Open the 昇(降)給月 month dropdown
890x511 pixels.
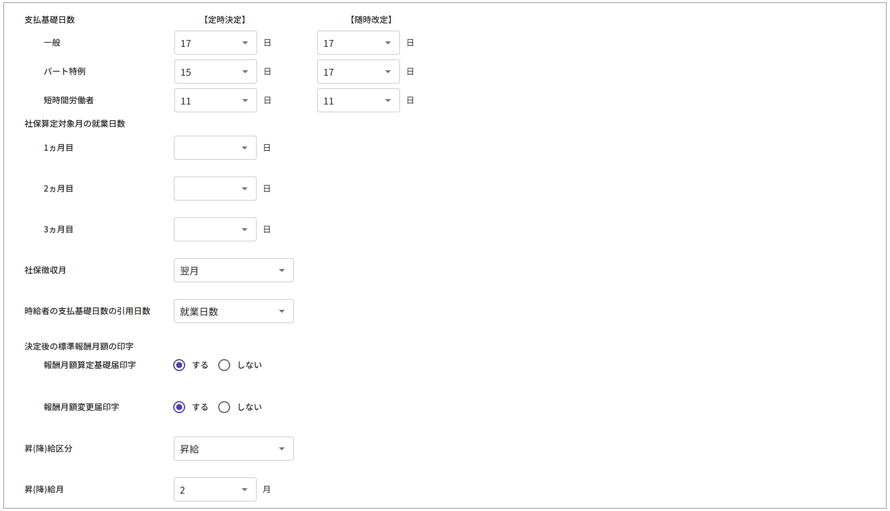(x=215, y=490)
